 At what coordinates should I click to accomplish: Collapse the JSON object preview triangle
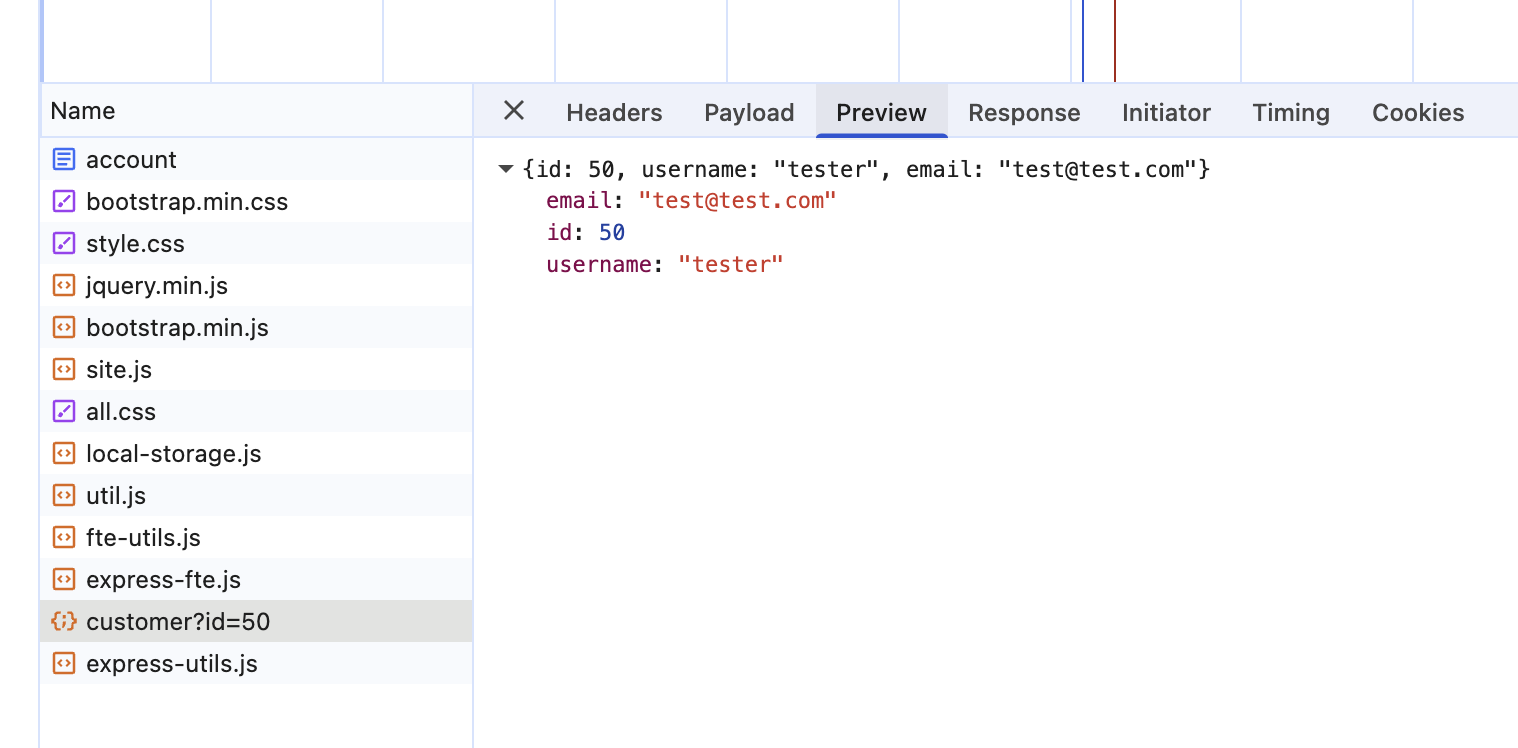tap(506, 169)
